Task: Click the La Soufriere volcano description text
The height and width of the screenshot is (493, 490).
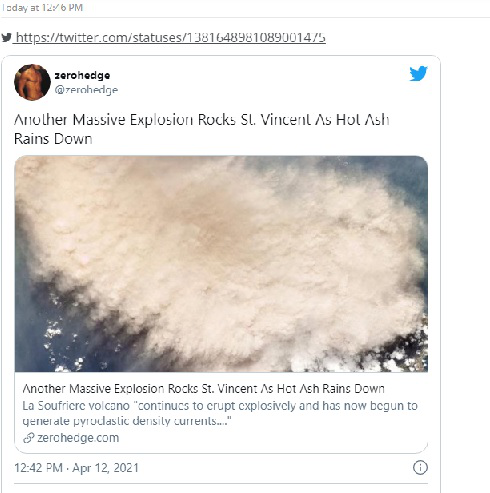Action: pyautogui.click(x=220, y=413)
